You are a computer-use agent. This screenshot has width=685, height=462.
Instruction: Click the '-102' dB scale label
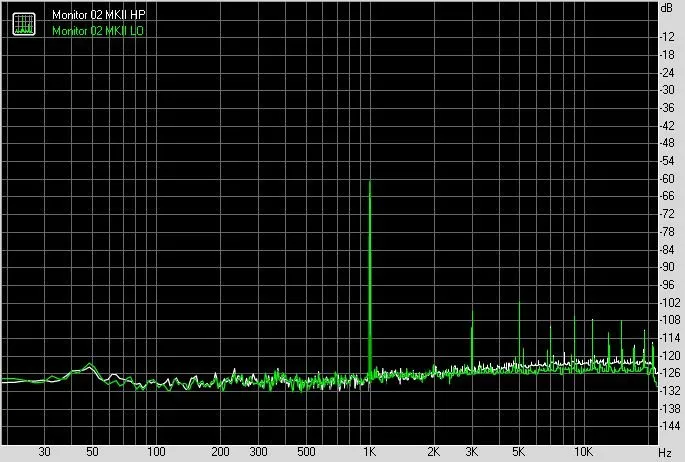tap(669, 302)
